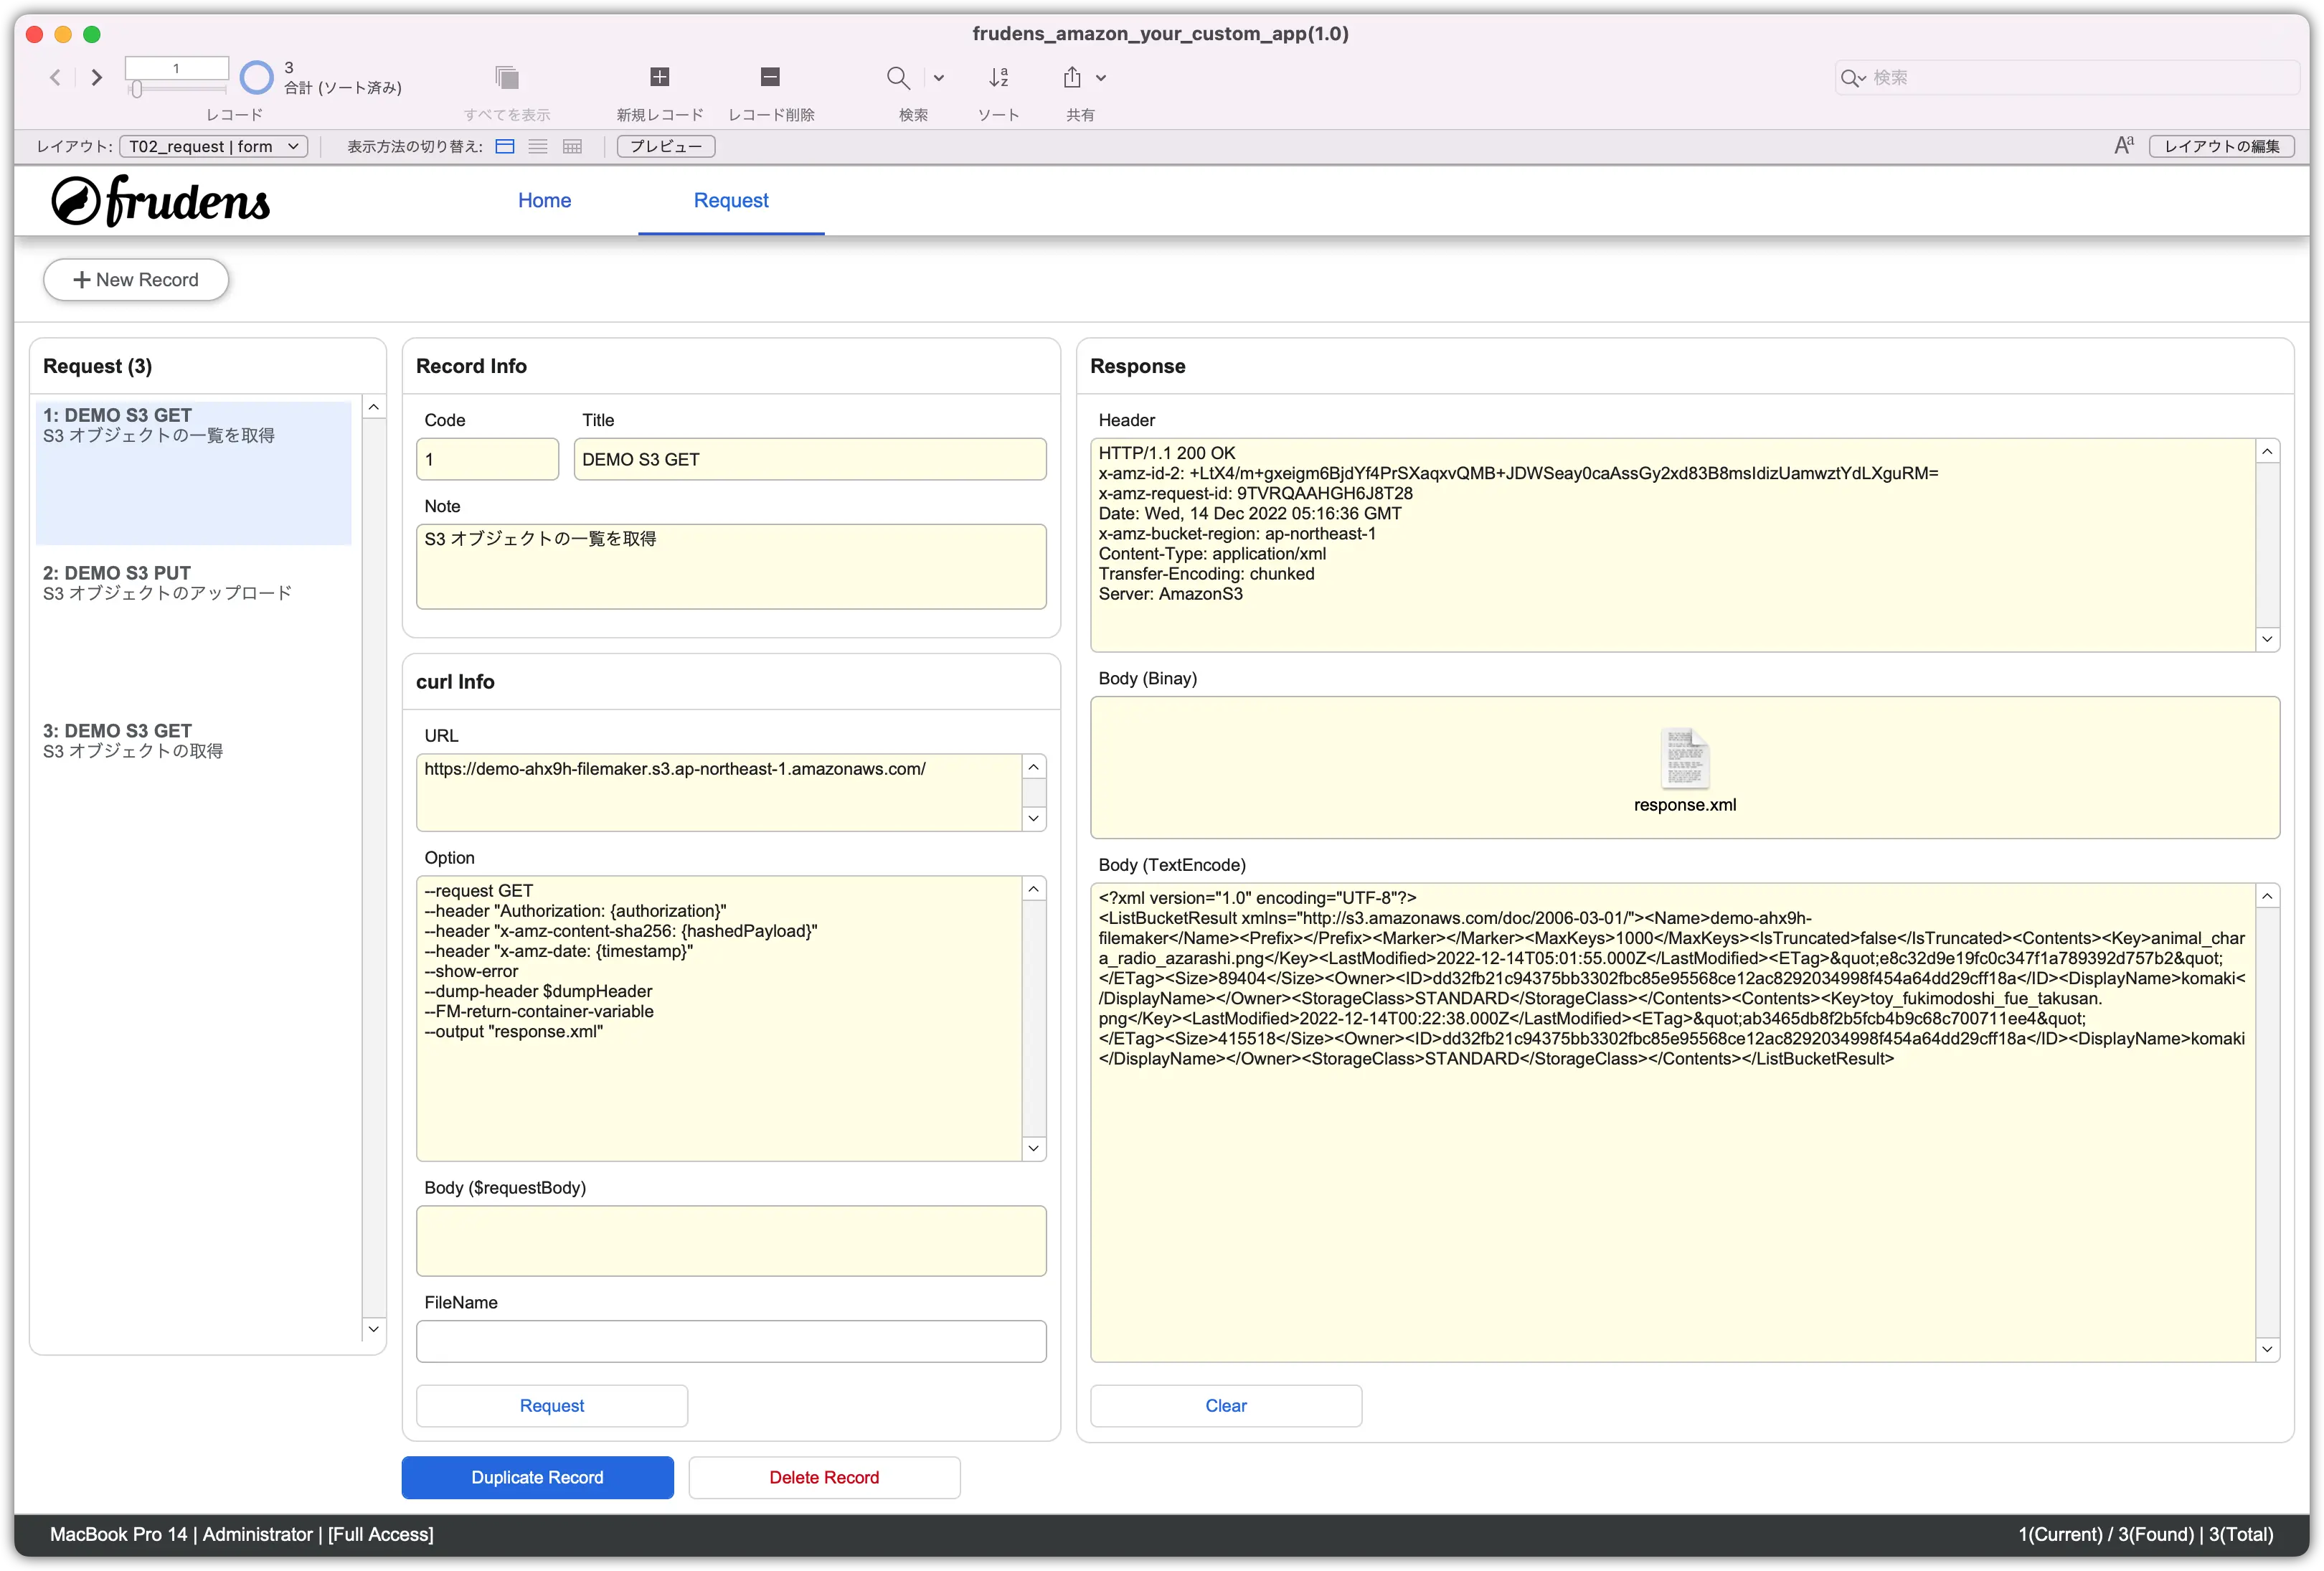
Task: Switch to form view layout icon
Action: pyautogui.click(x=505, y=146)
